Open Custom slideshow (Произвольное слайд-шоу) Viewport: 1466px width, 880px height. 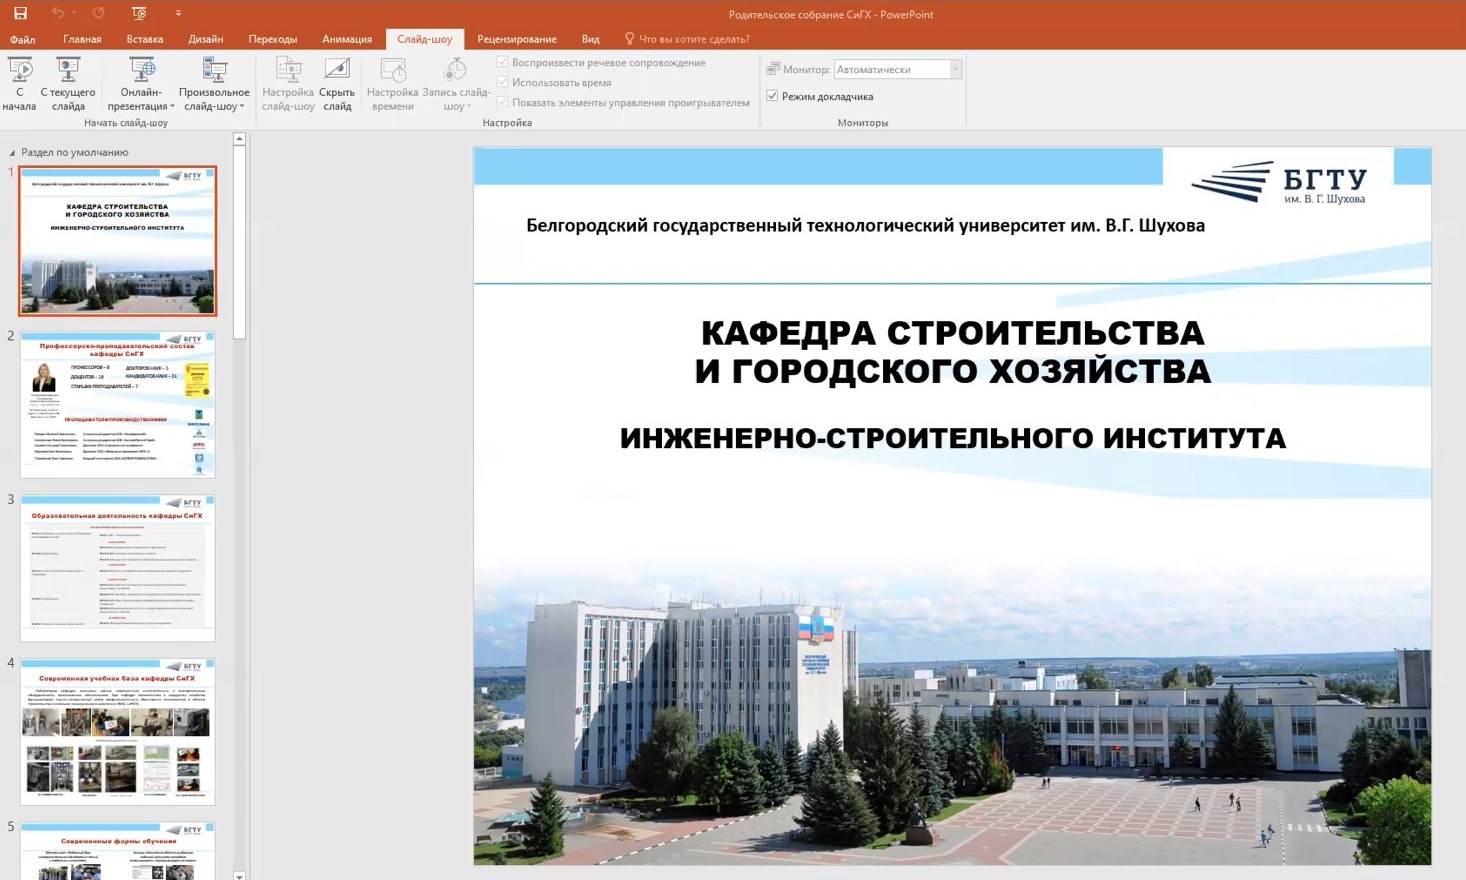[x=214, y=84]
